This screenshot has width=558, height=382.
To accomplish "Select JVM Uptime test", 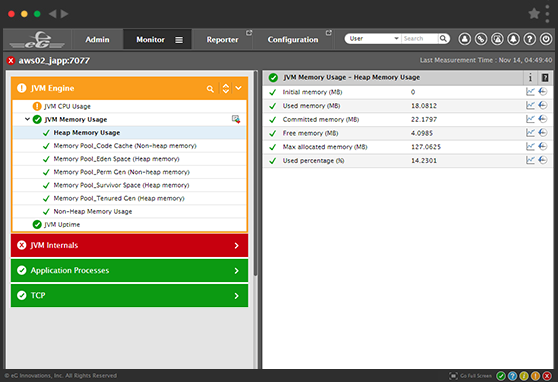I will [x=62, y=225].
